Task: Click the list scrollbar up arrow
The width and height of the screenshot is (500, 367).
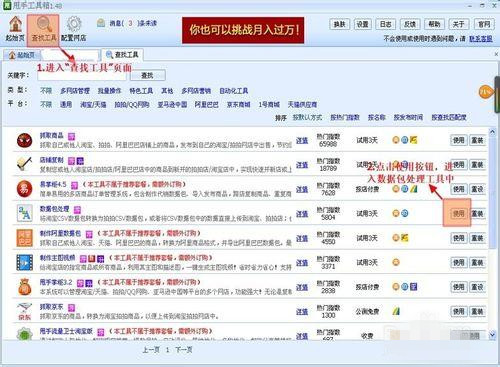Action: coord(493,132)
